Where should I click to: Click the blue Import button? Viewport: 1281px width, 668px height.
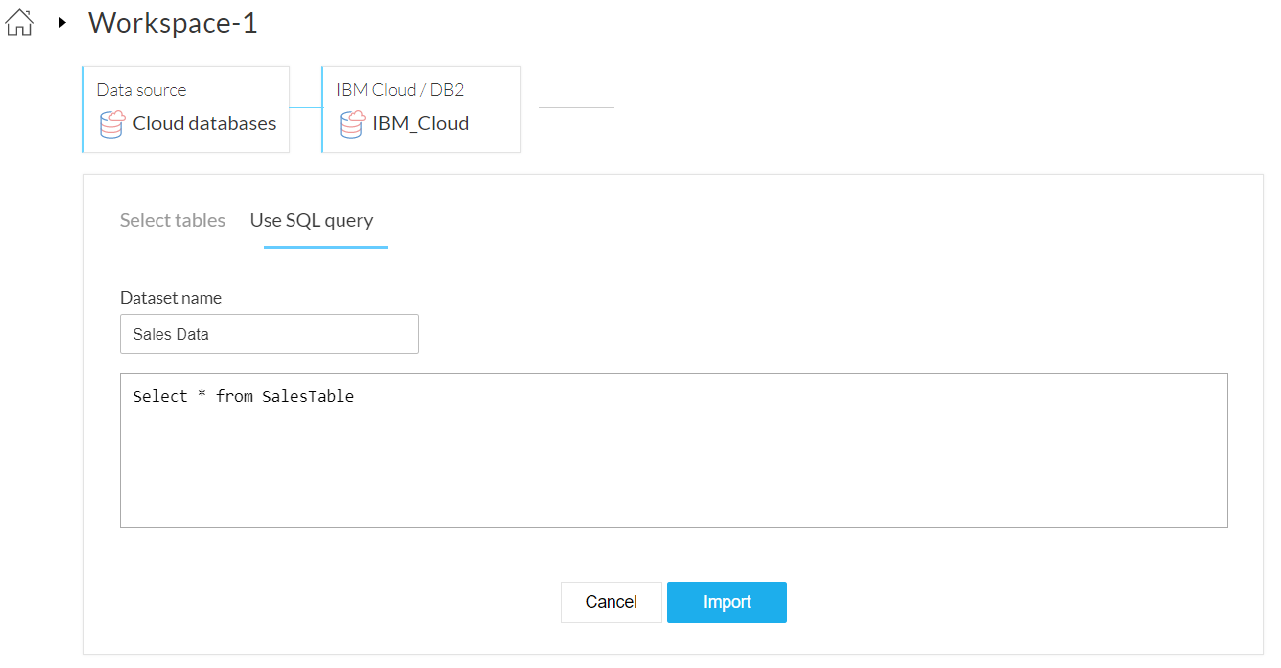click(x=726, y=602)
